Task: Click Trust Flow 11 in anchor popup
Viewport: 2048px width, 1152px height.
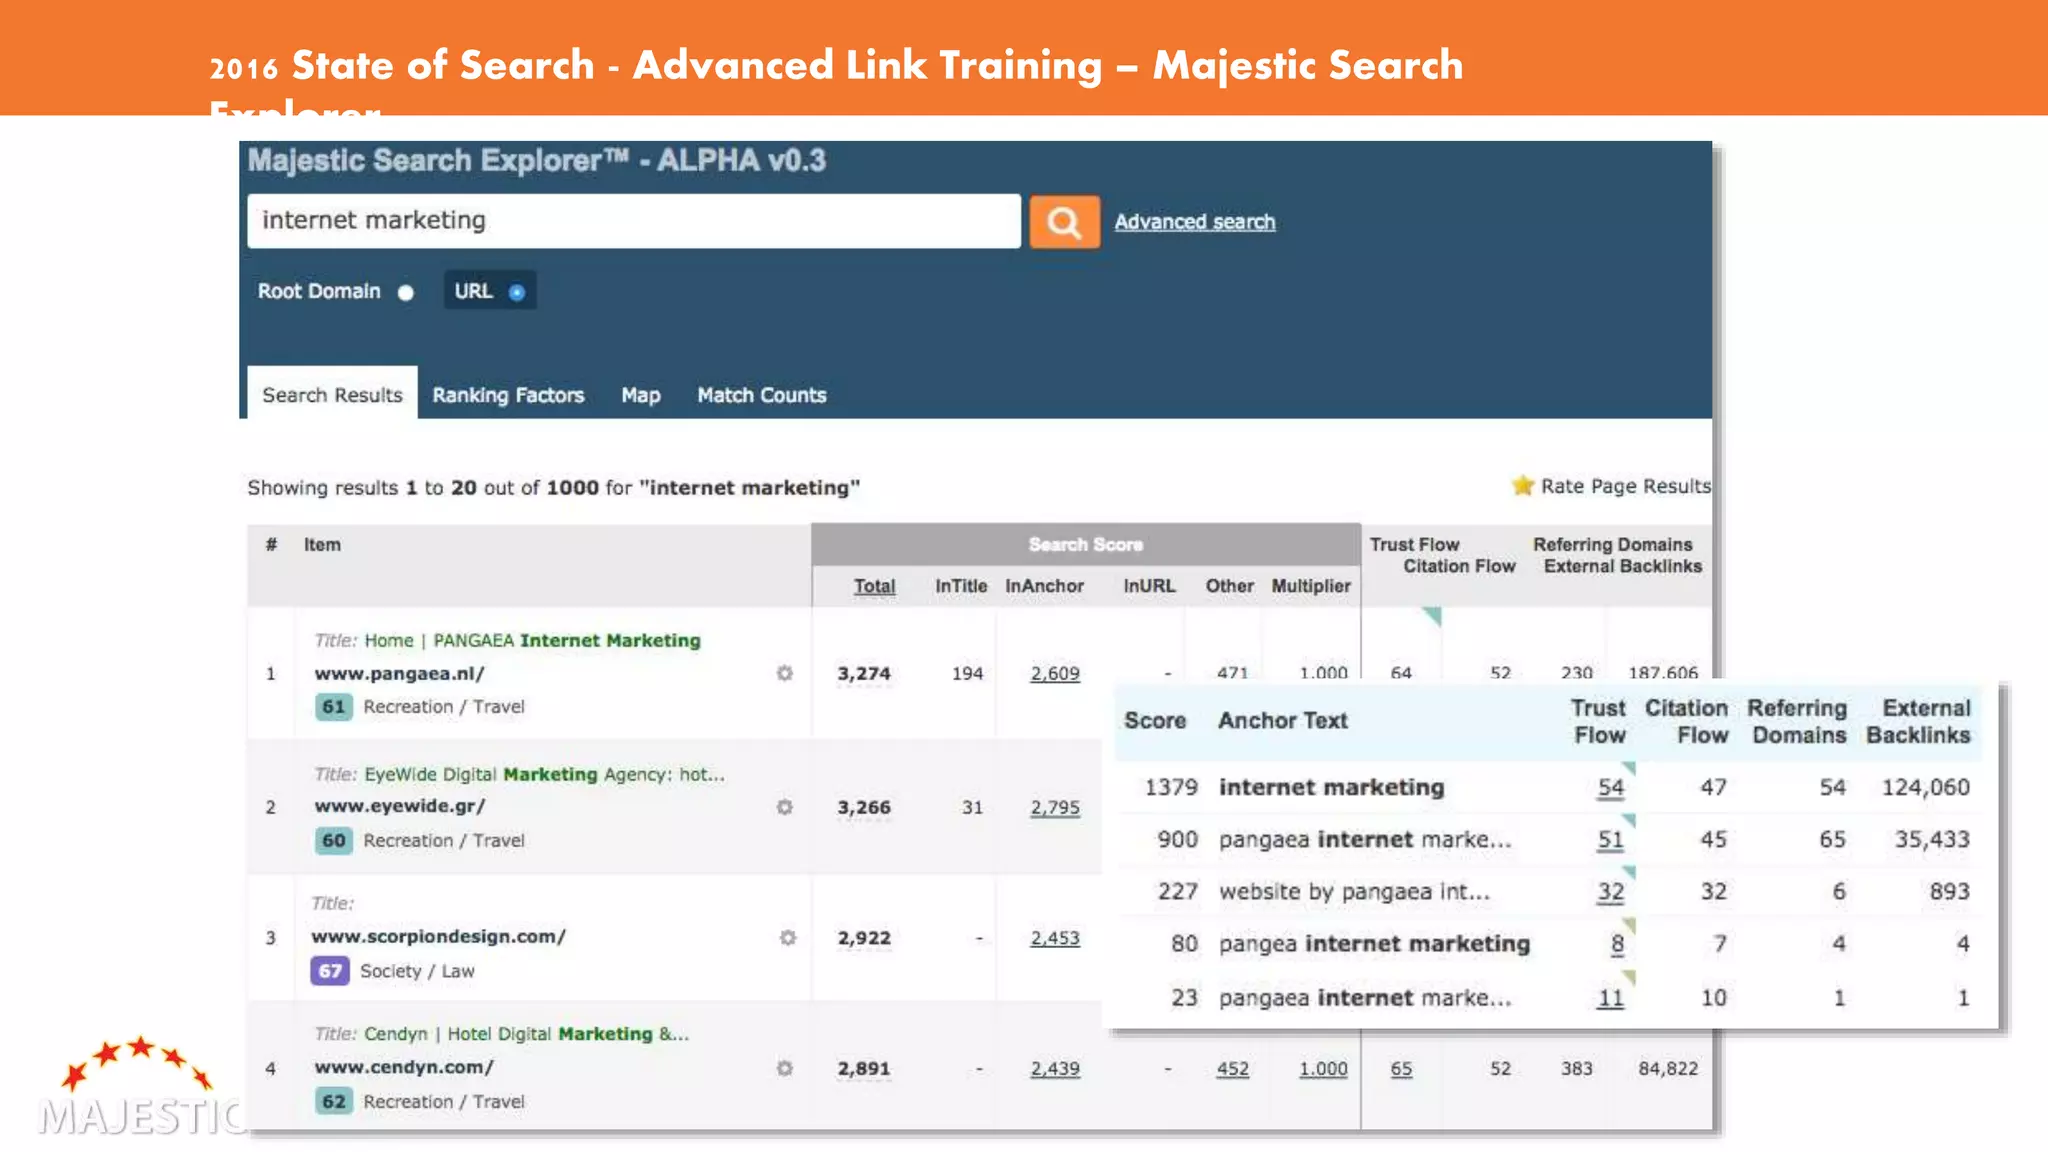Action: 1610,998
